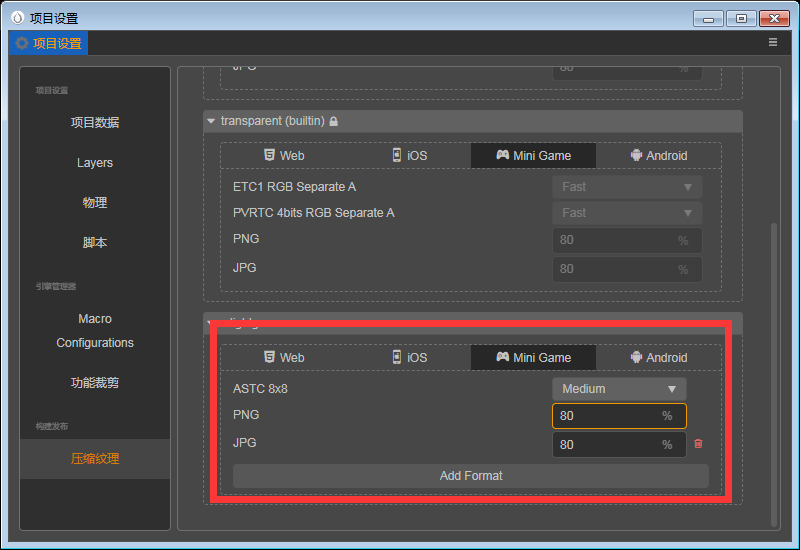
Task: Close the 项目设置 window
Action: [x=774, y=19]
